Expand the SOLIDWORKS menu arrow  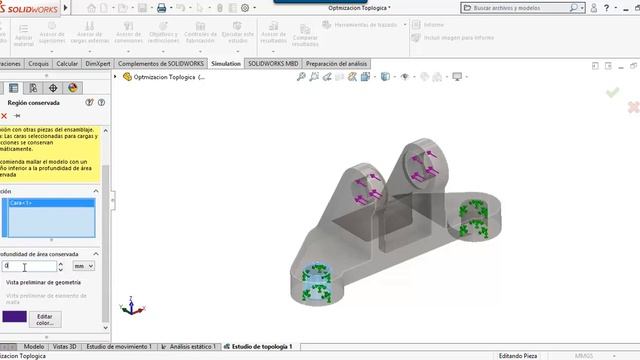tap(65, 8)
